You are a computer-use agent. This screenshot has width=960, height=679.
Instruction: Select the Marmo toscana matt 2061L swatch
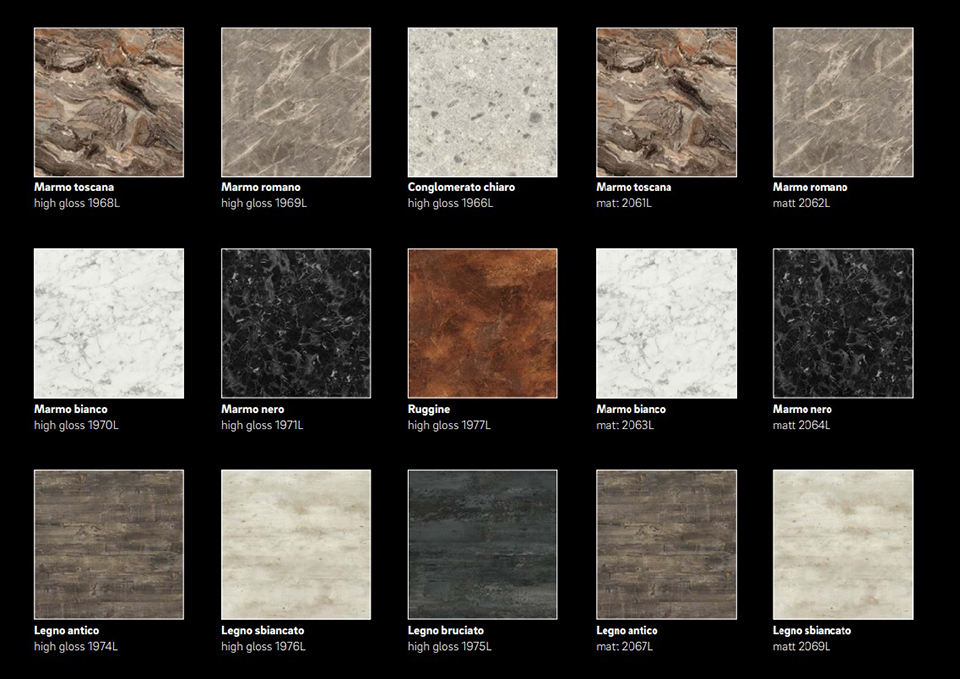(666, 102)
